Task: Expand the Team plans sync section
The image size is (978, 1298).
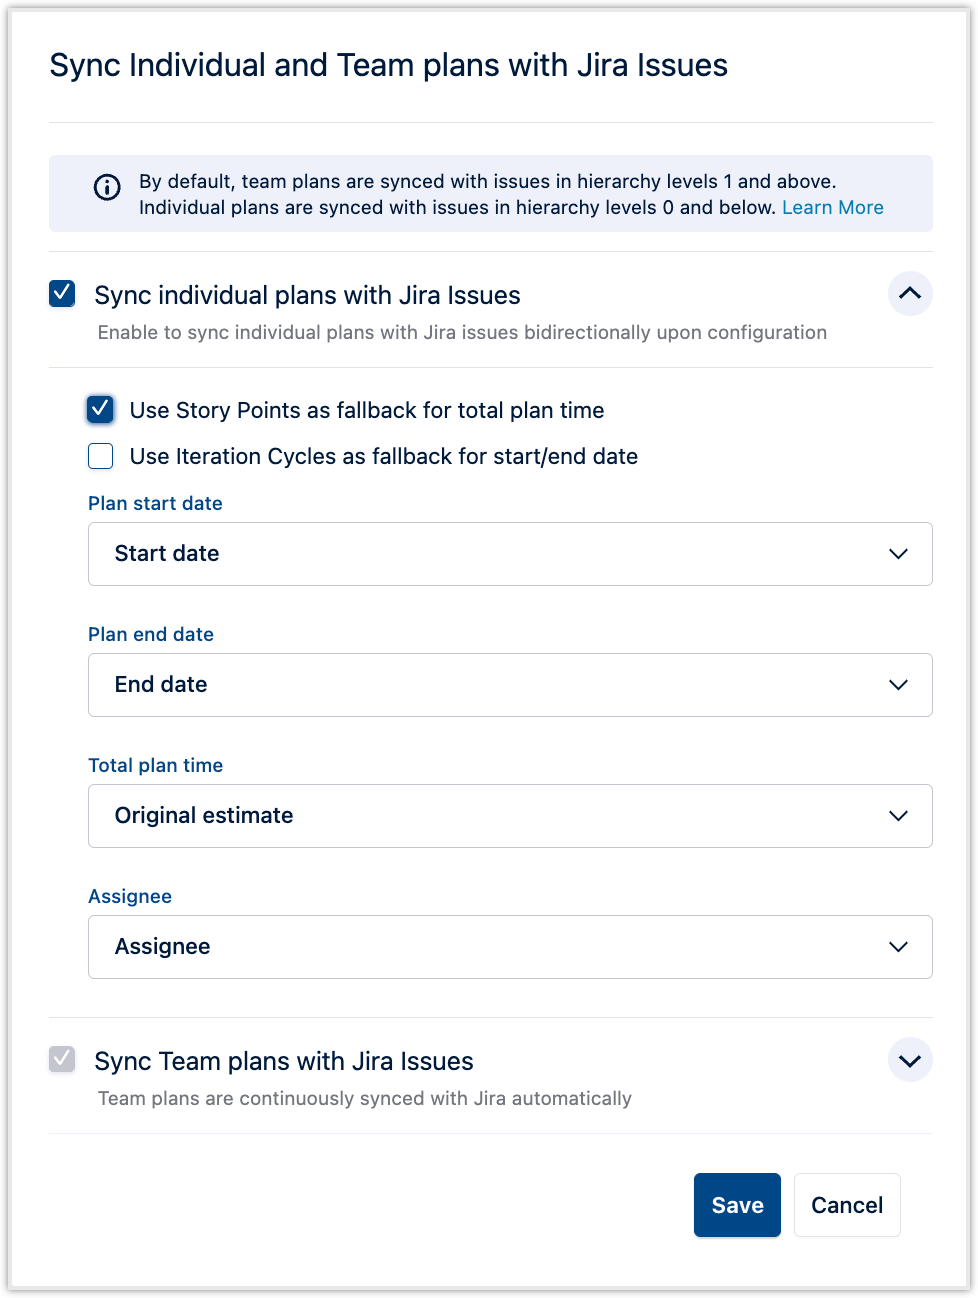Action: (910, 1060)
